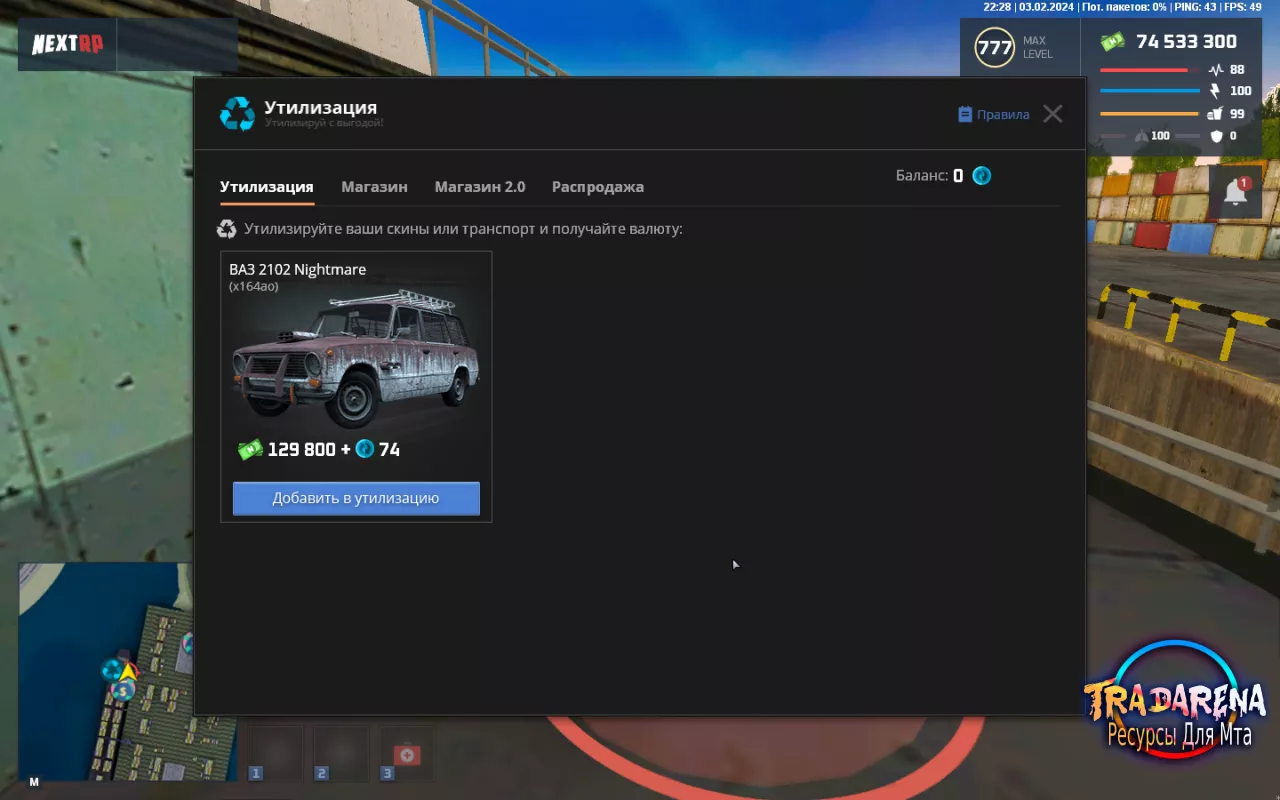Select hotbar slot 1
The image size is (1280, 800).
coord(274,753)
